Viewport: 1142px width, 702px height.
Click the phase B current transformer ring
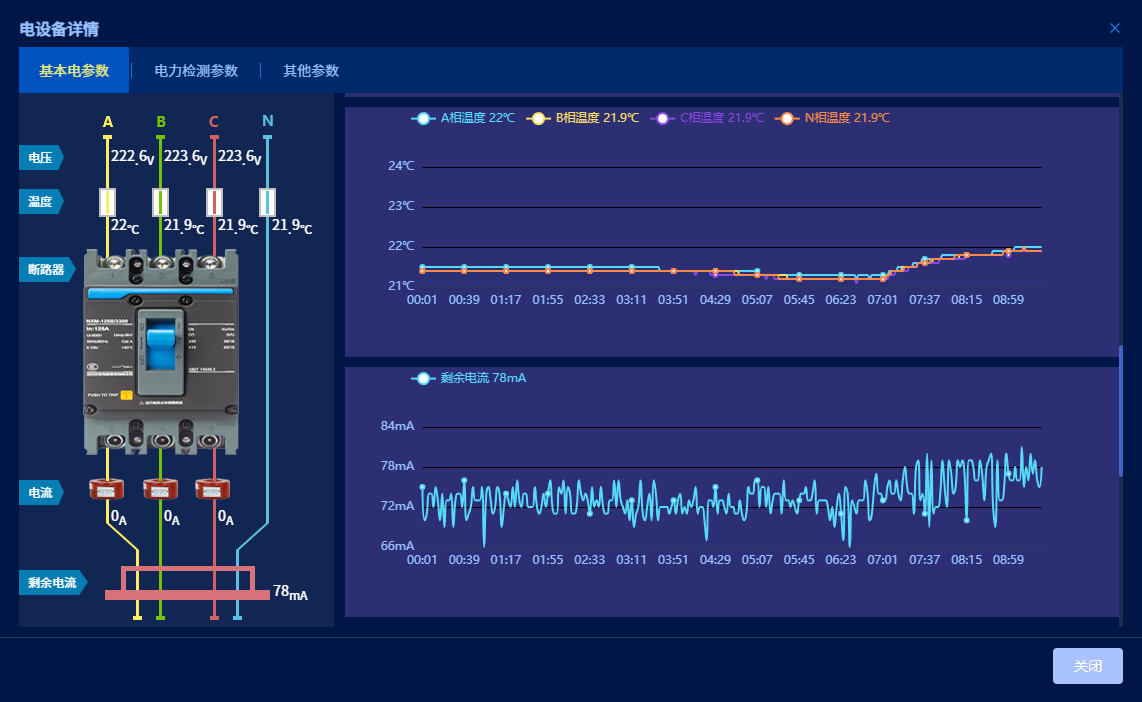(160, 488)
